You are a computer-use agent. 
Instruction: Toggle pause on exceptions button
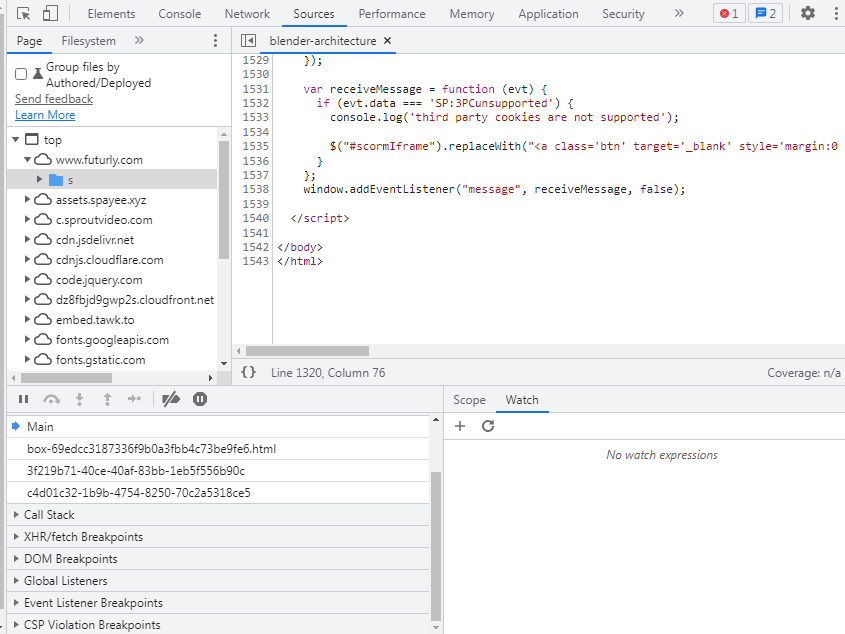(x=200, y=399)
